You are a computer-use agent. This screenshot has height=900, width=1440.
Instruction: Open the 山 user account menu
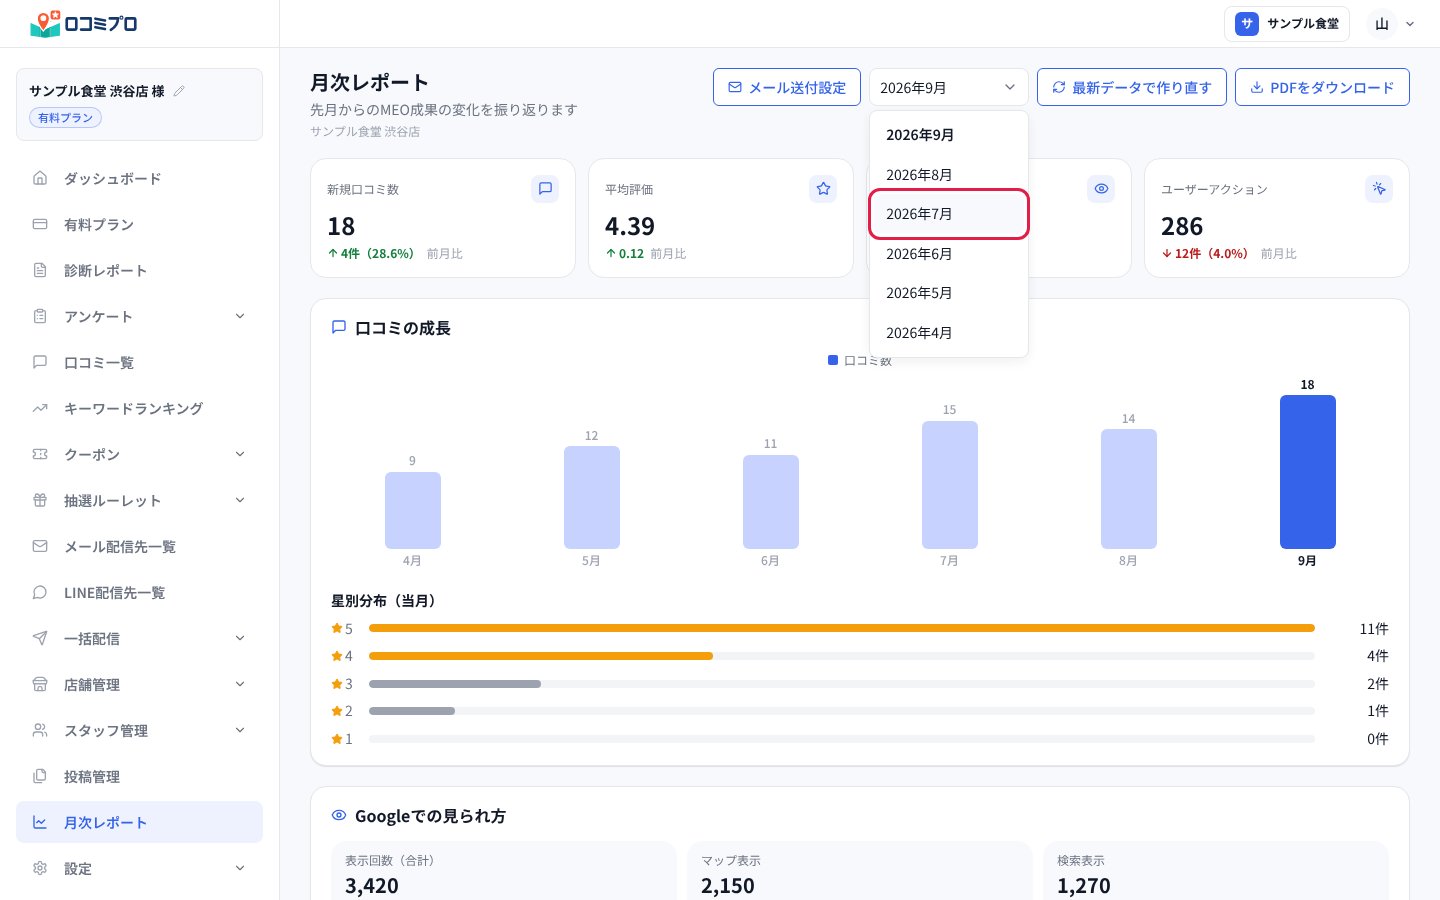tap(1393, 24)
